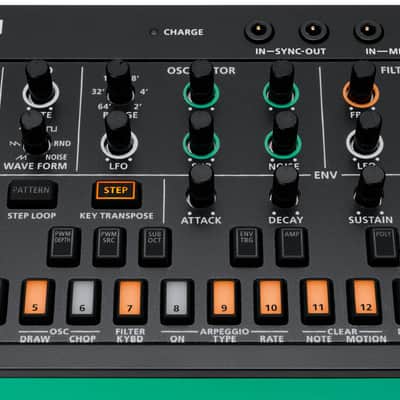Toggle step pad 9 (ARPEGGIO TYPE)
Screen dimensions: 400x400
point(224,302)
